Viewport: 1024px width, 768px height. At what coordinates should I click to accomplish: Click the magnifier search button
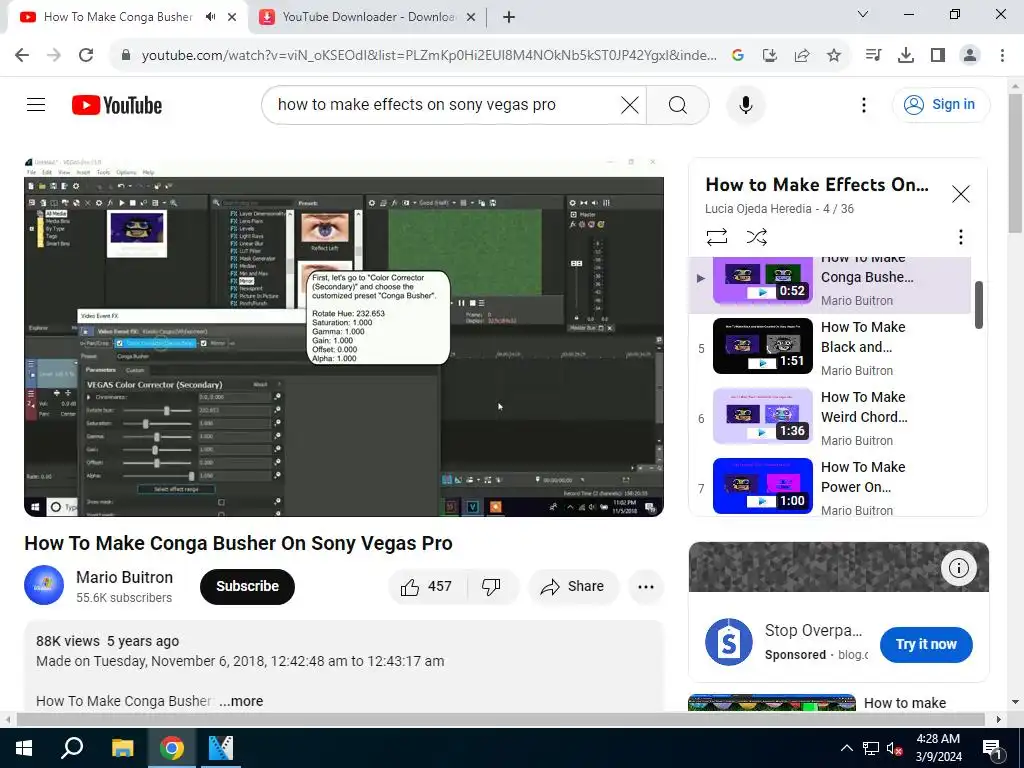tap(678, 104)
